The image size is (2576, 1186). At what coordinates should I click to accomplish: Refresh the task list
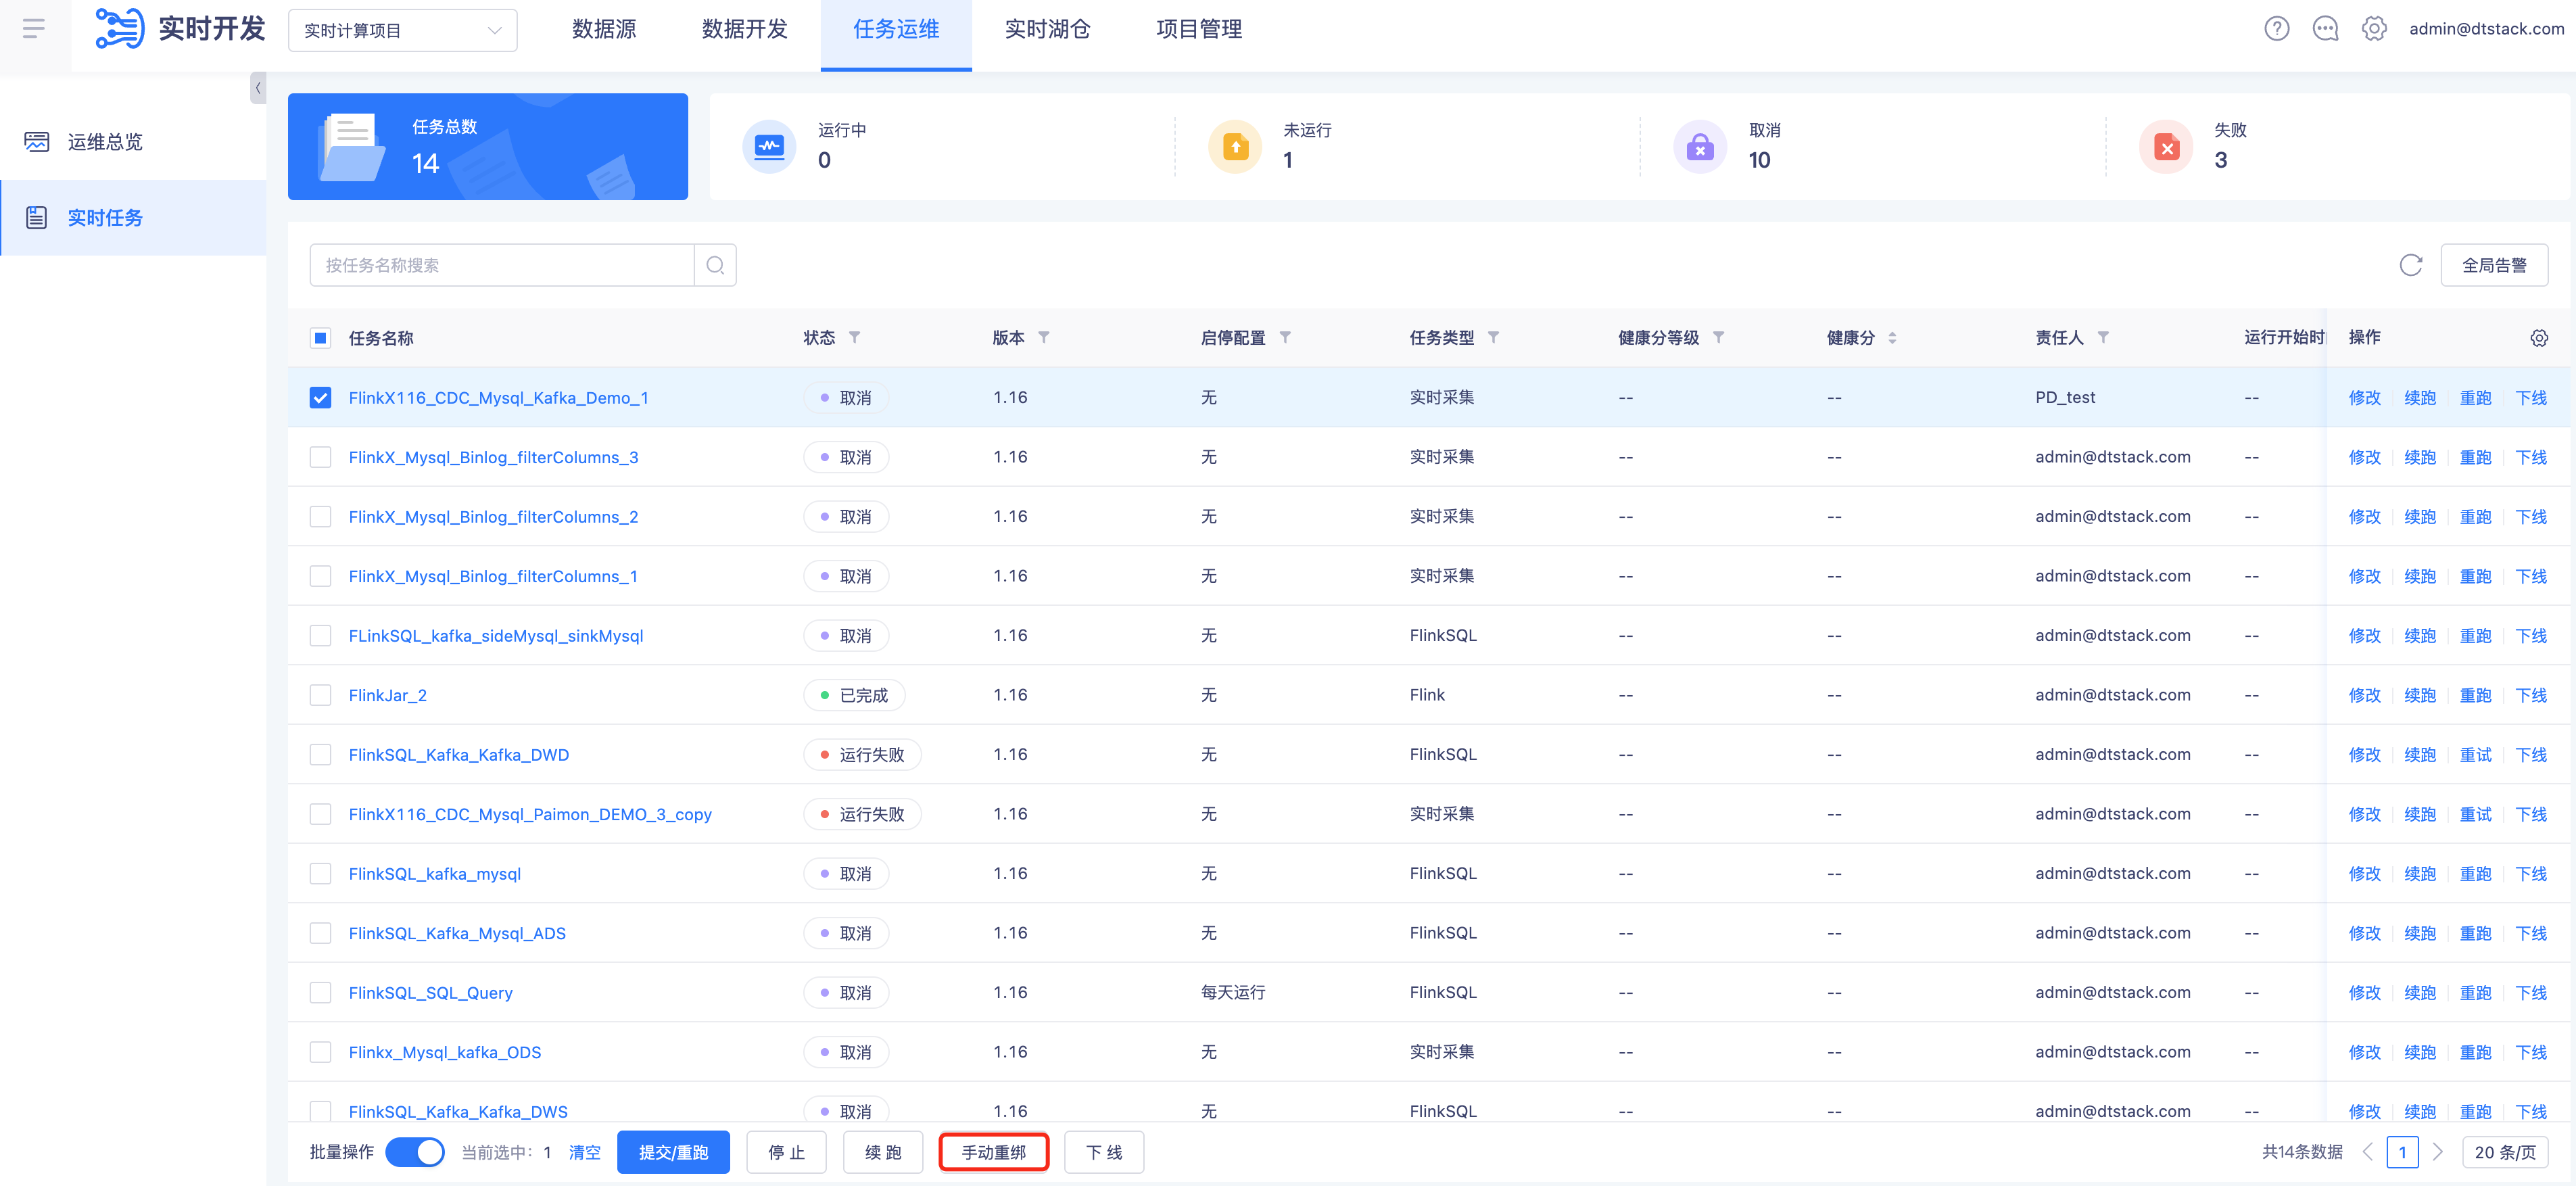coord(2411,265)
